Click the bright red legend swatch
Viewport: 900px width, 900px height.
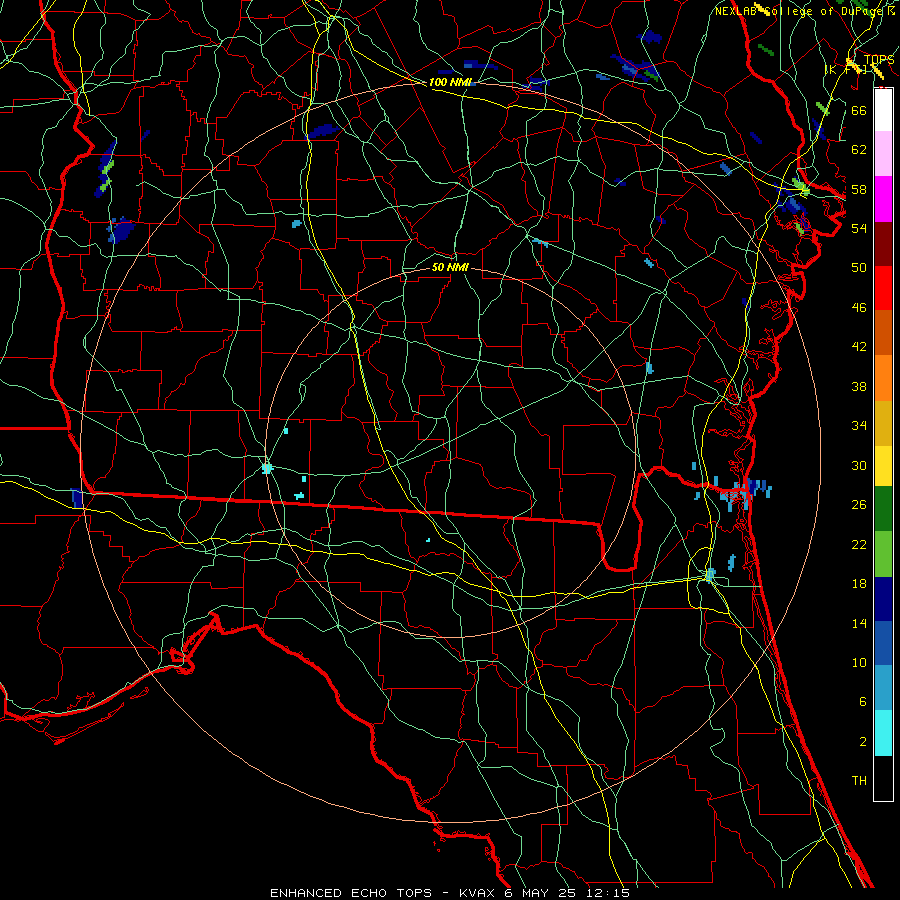coord(883,288)
